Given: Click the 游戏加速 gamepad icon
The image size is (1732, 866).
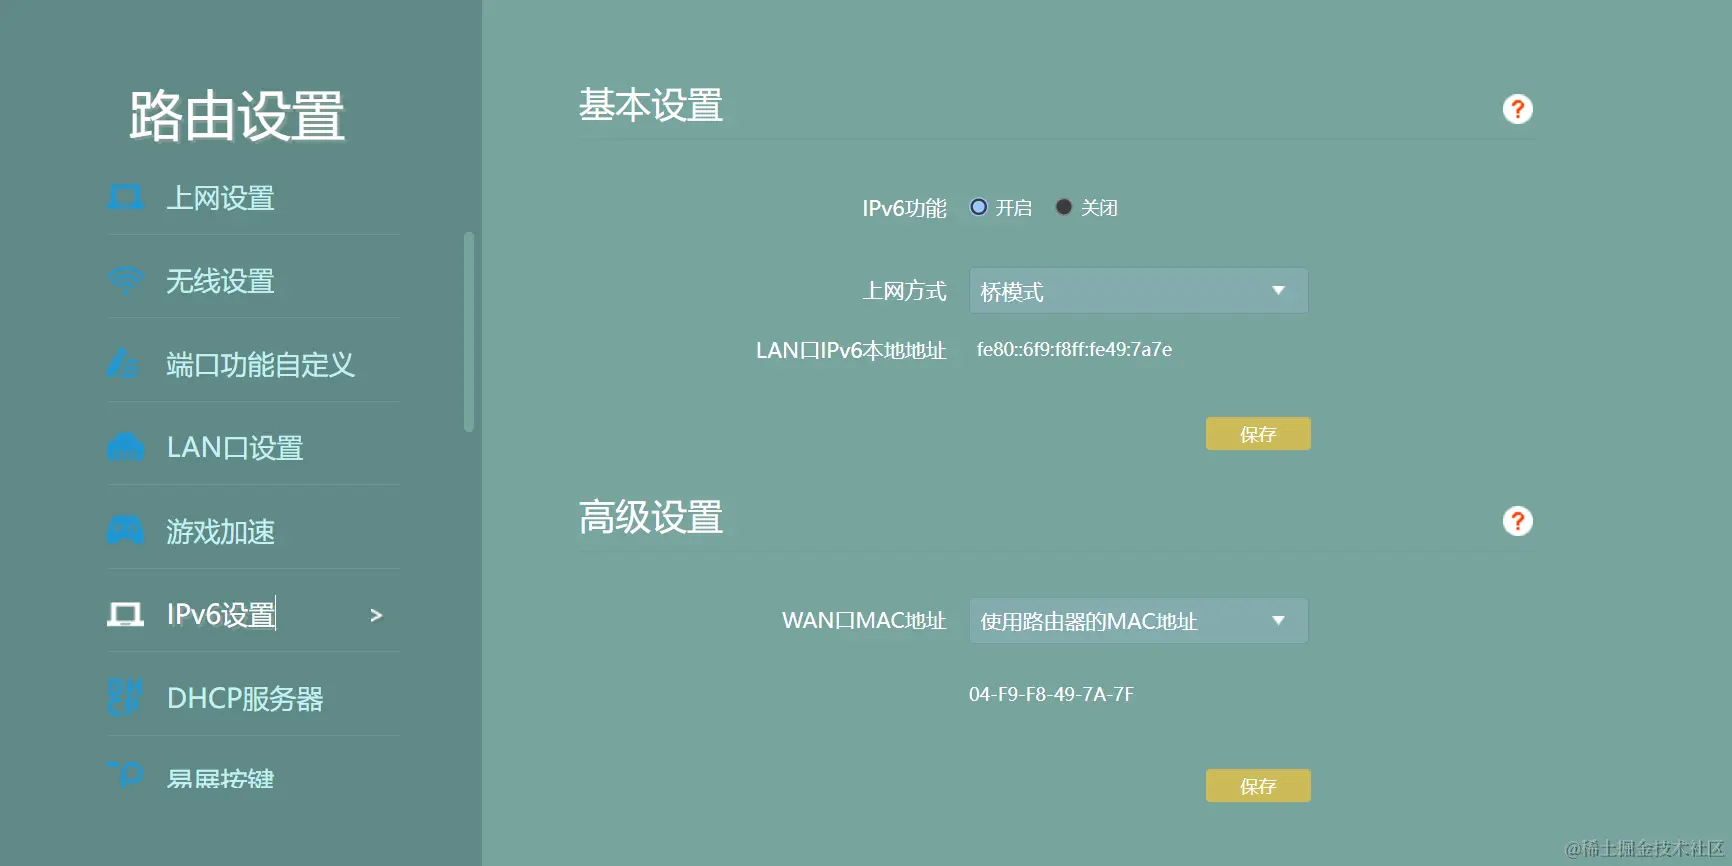Looking at the screenshot, I should point(125,530).
